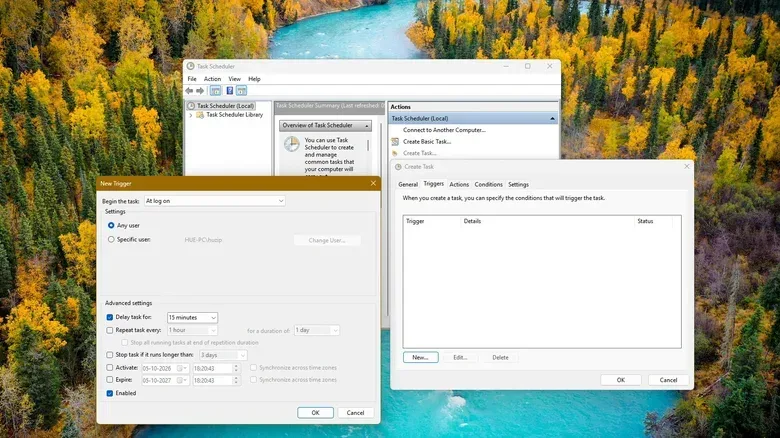This screenshot has width=780, height=438.
Task: Open the File menu
Action: pyautogui.click(x=192, y=79)
